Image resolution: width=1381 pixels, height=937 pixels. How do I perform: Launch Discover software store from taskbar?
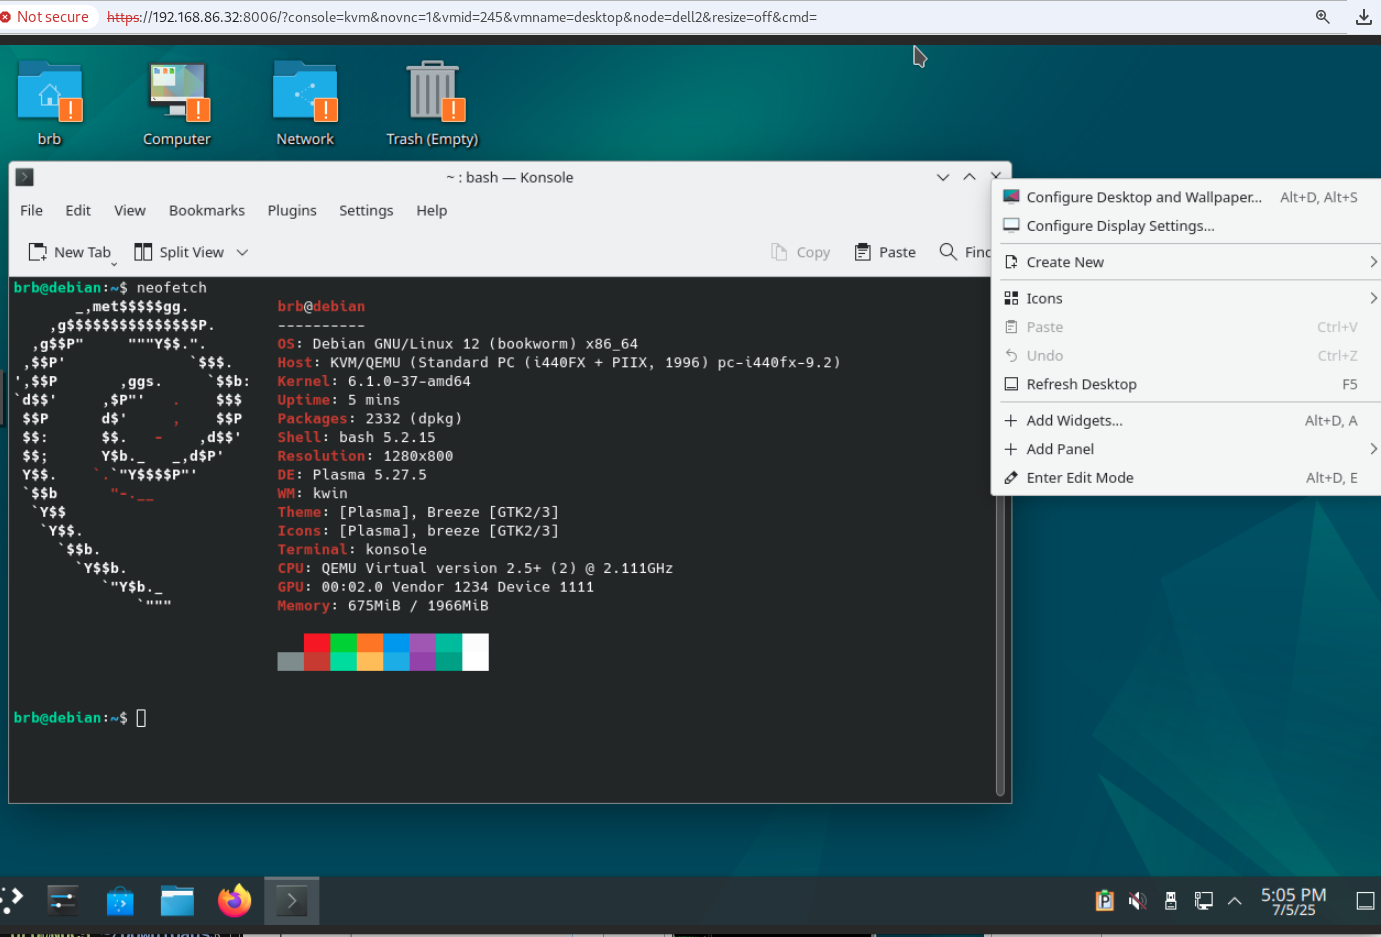tap(120, 901)
